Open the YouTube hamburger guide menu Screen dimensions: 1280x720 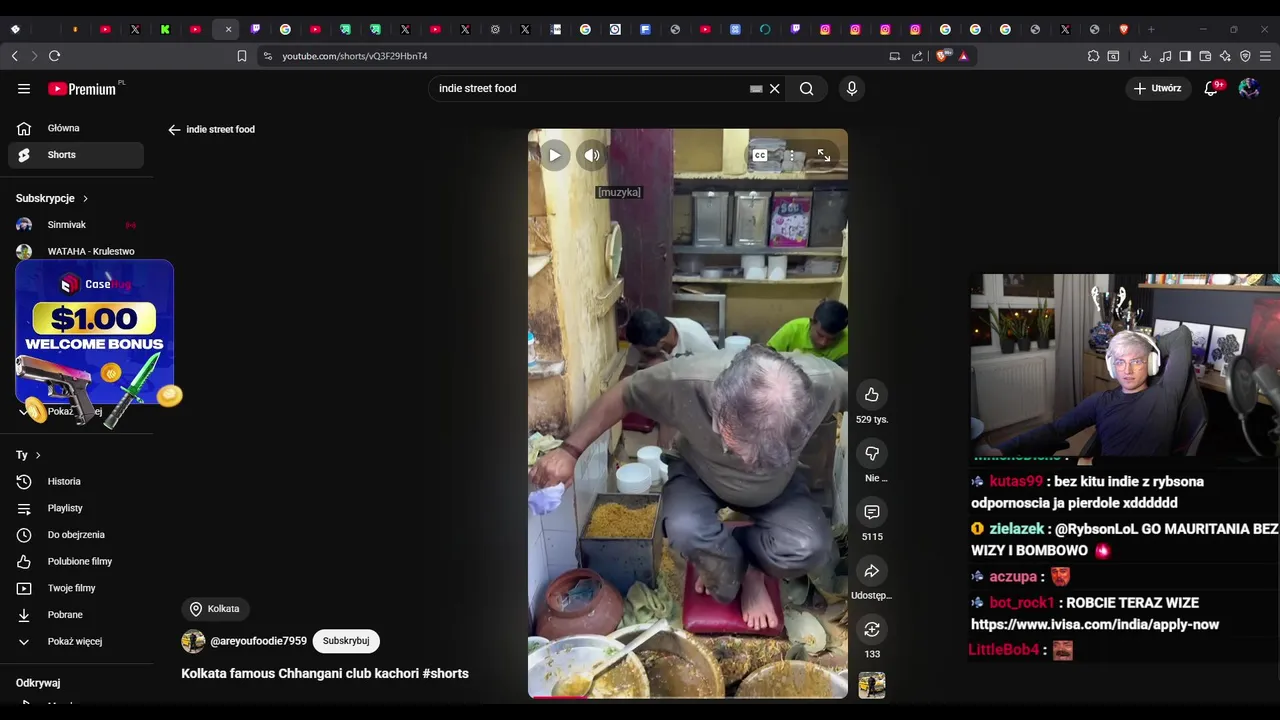24,89
